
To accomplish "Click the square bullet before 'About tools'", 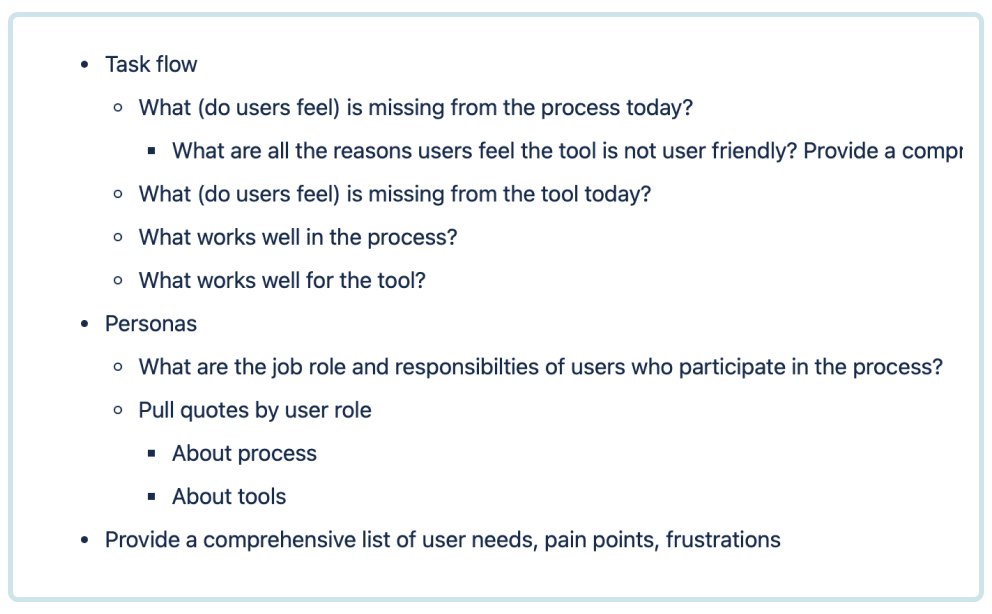I will click(151, 497).
